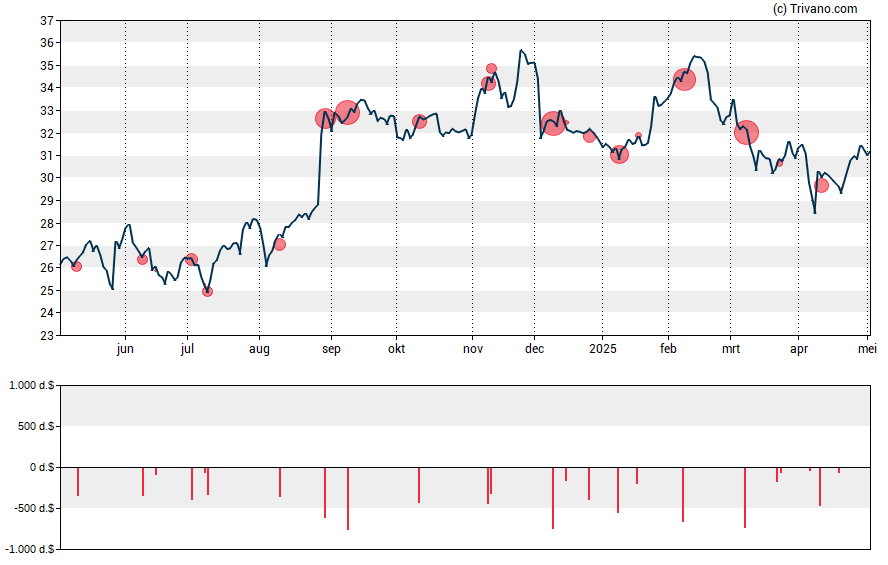Click the longest red volume bar in mid-September
This screenshot has width=888, height=565.
tap(348, 498)
